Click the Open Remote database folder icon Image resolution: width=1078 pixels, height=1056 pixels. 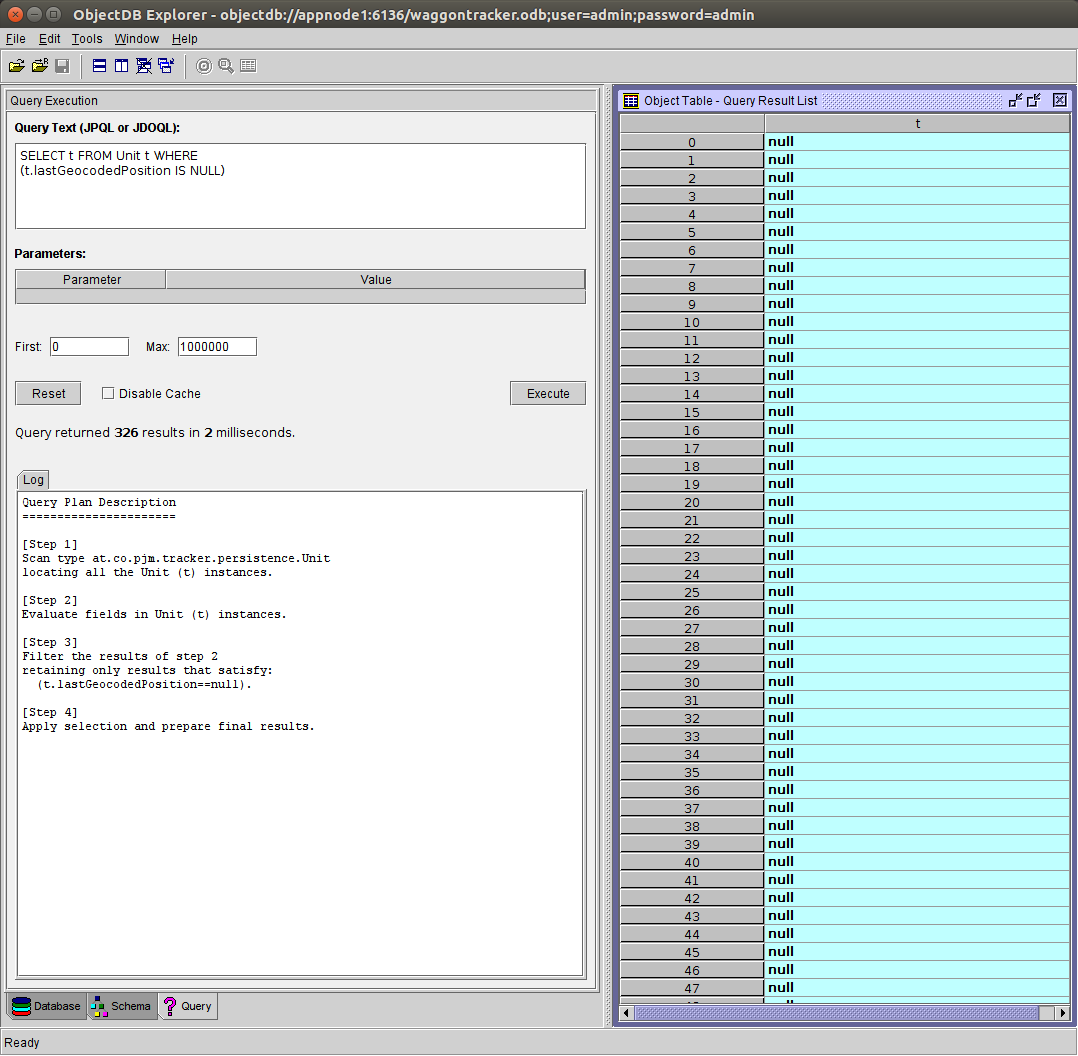click(40, 66)
